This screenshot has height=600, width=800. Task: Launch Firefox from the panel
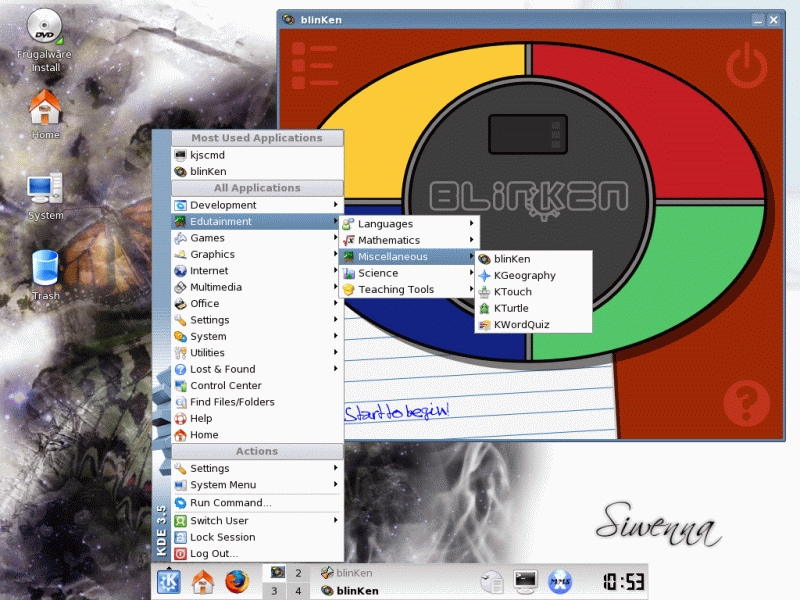236,581
